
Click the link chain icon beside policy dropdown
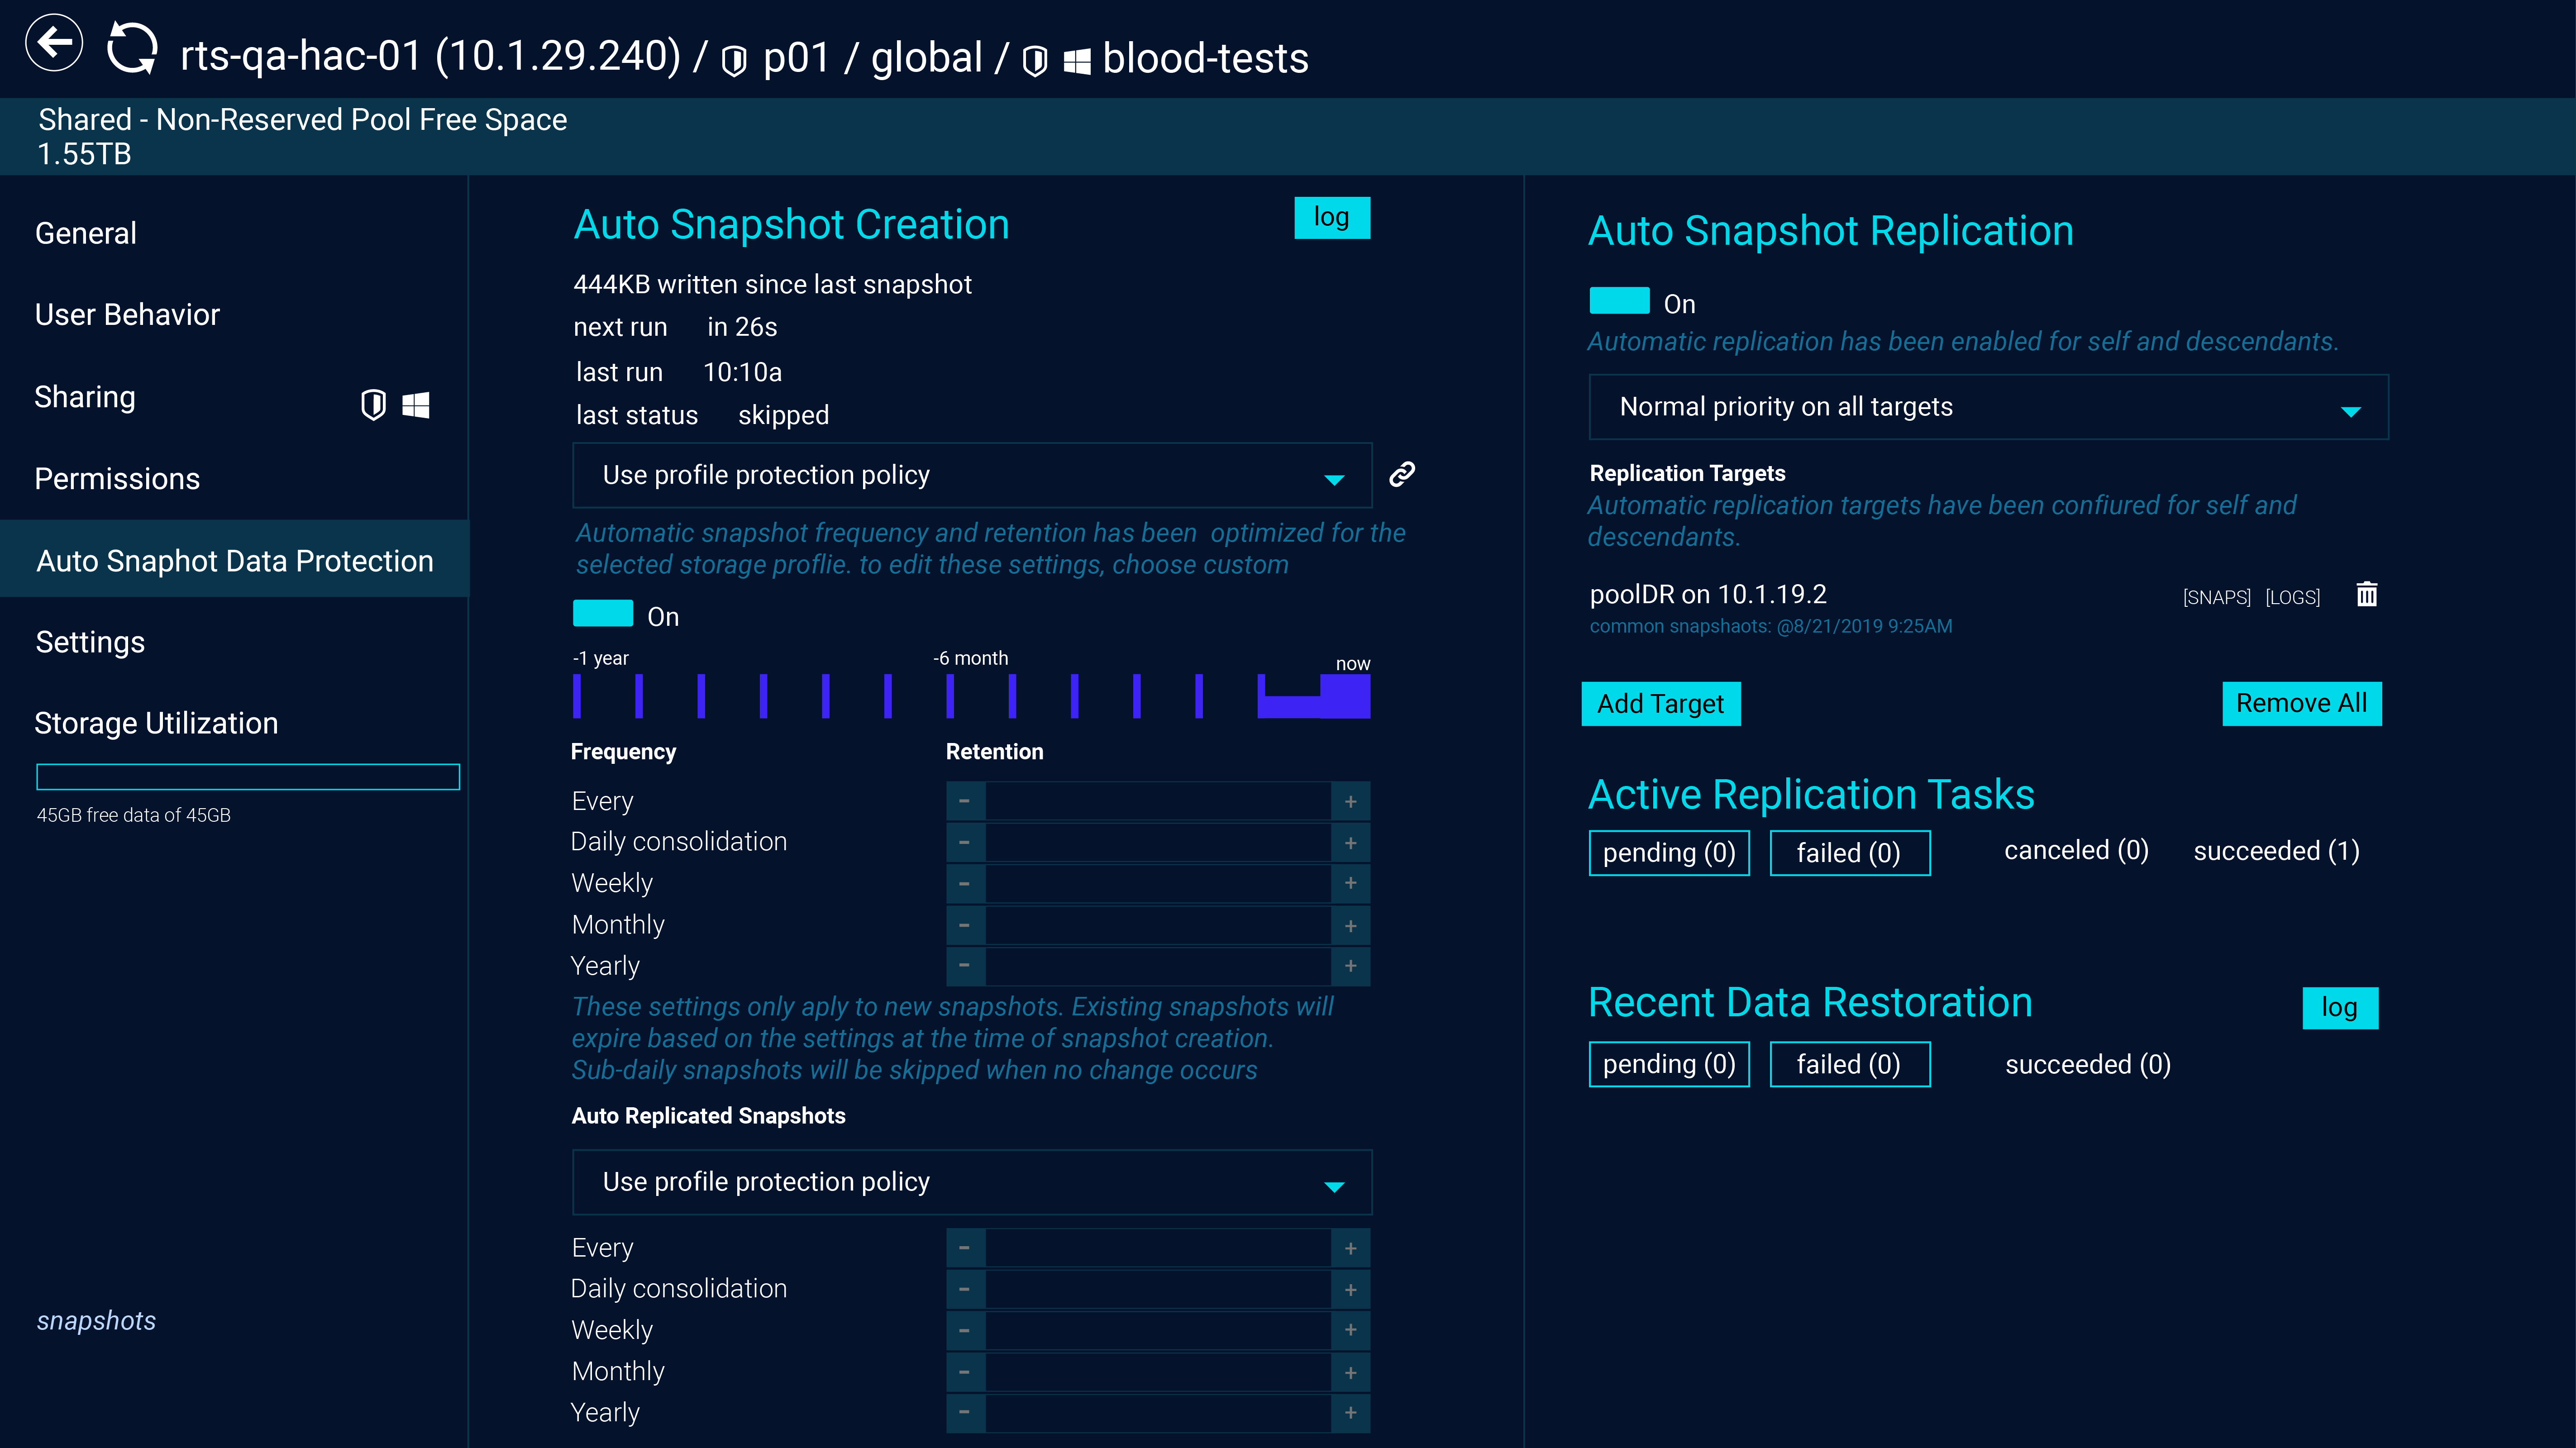click(1402, 474)
